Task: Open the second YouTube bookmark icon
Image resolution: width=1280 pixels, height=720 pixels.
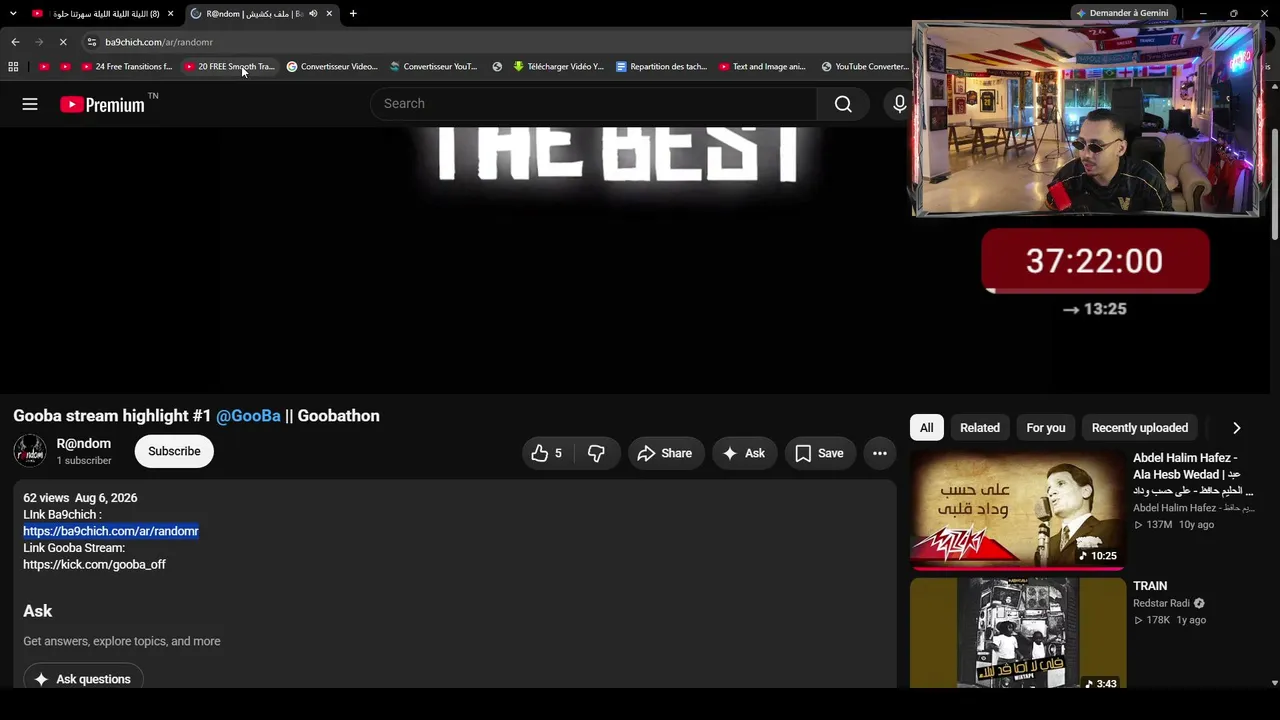Action: [65, 67]
